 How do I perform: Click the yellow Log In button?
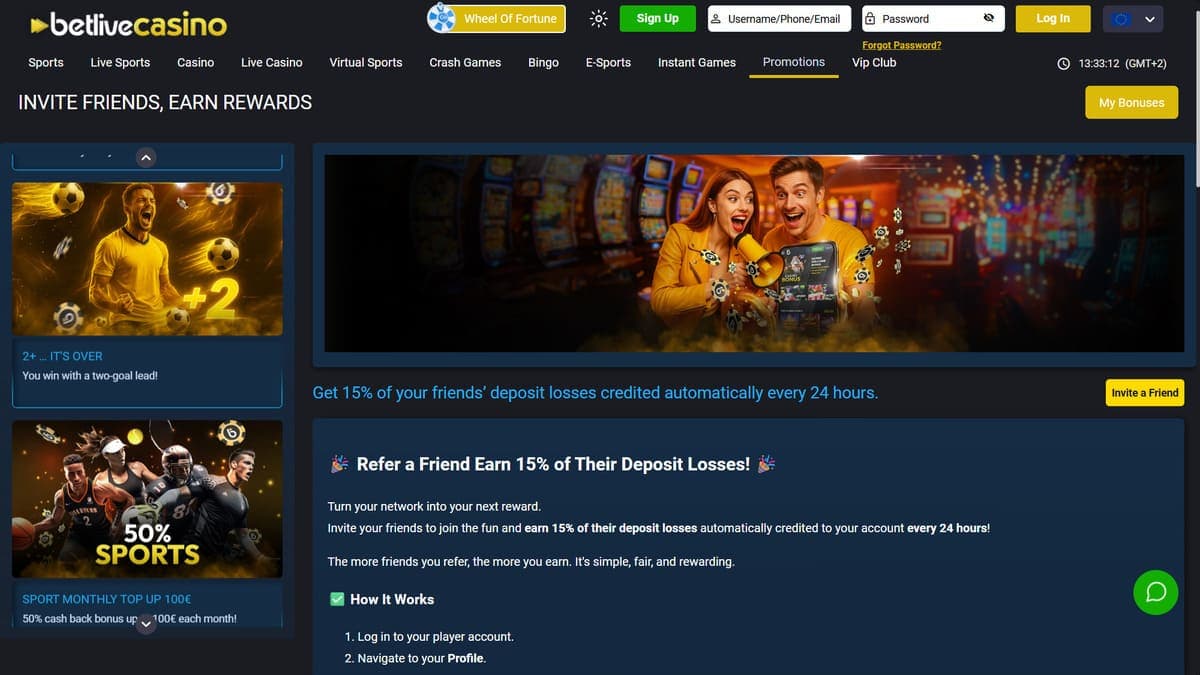(1053, 18)
